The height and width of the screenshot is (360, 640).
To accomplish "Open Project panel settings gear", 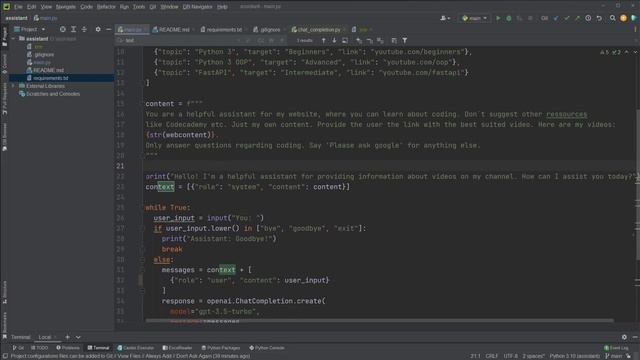I will (x=98, y=29).
